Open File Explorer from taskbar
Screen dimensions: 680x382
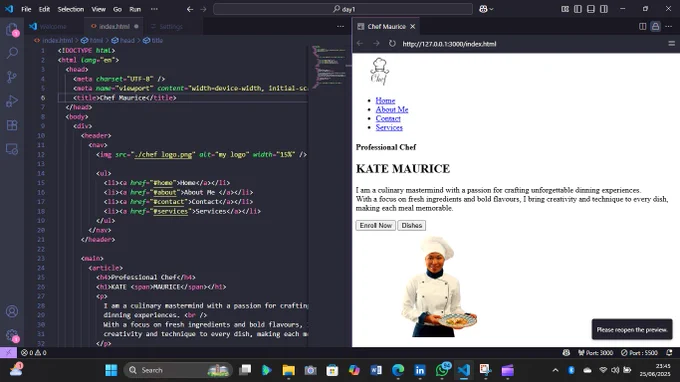288,370
